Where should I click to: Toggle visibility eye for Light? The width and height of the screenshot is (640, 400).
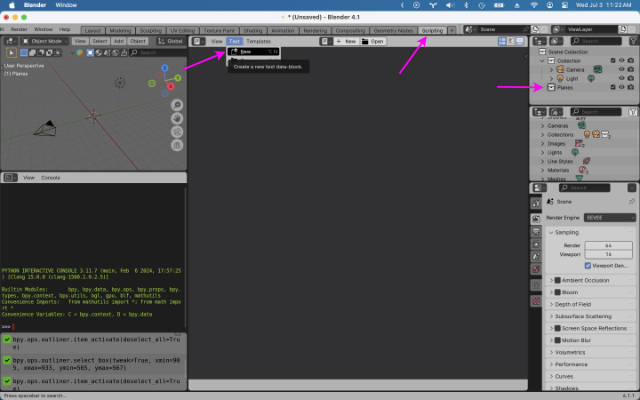tap(622, 78)
